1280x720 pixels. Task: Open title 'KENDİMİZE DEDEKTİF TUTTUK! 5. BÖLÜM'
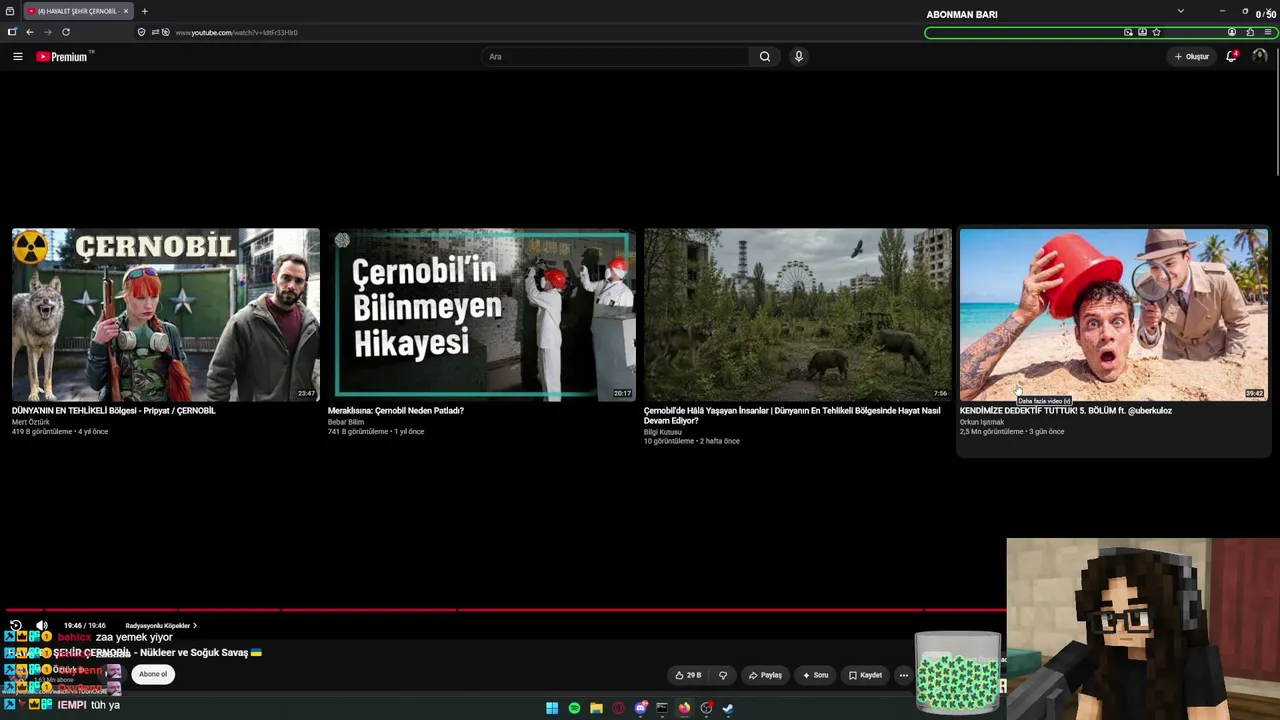pos(1066,411)
